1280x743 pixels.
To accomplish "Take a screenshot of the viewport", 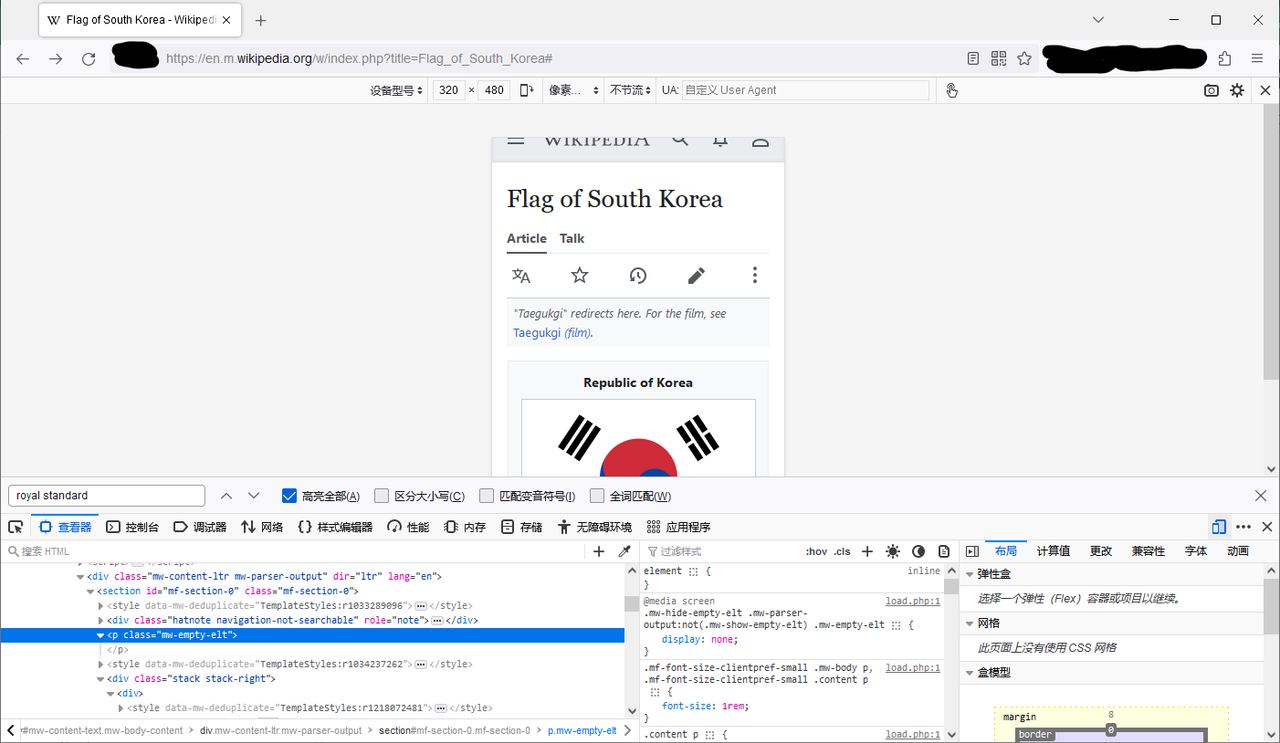I will pos(1211,90).
